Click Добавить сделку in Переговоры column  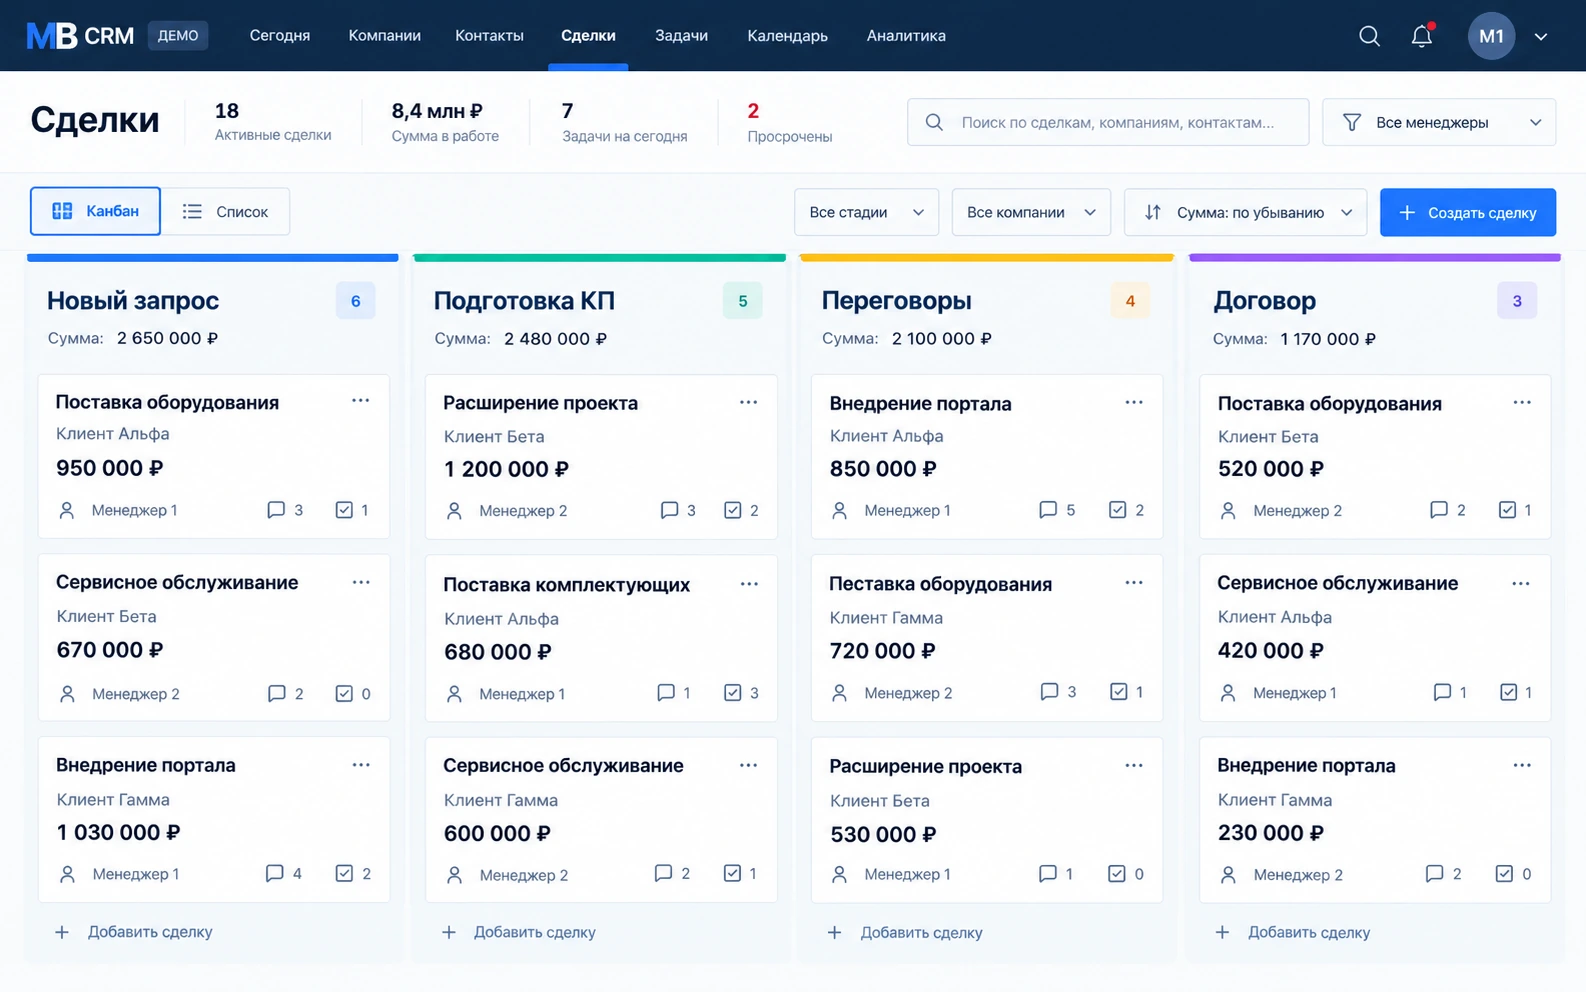pyautogui.click(x=906, y=932)
